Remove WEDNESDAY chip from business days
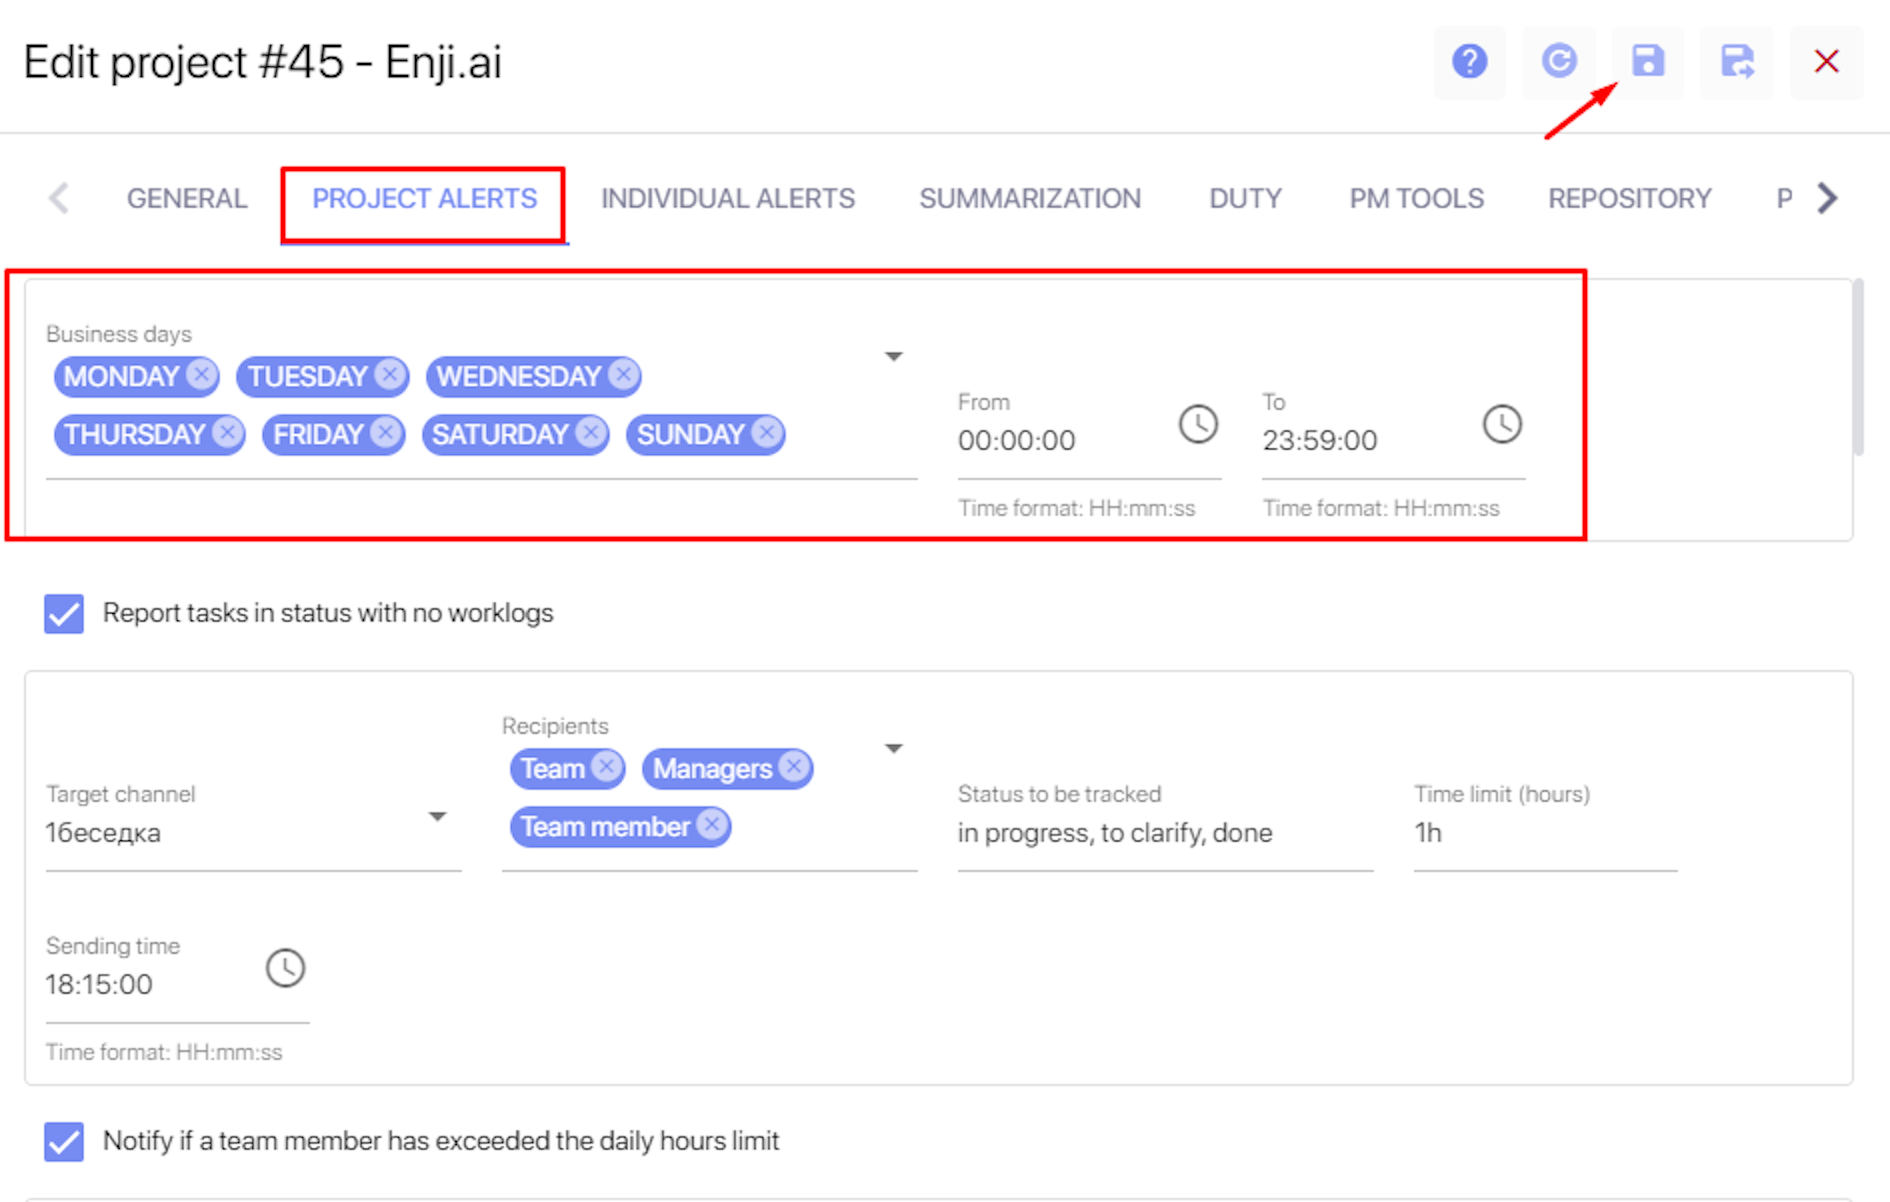This screenshot has width=1890, height=1202. [x=623, y=375]
